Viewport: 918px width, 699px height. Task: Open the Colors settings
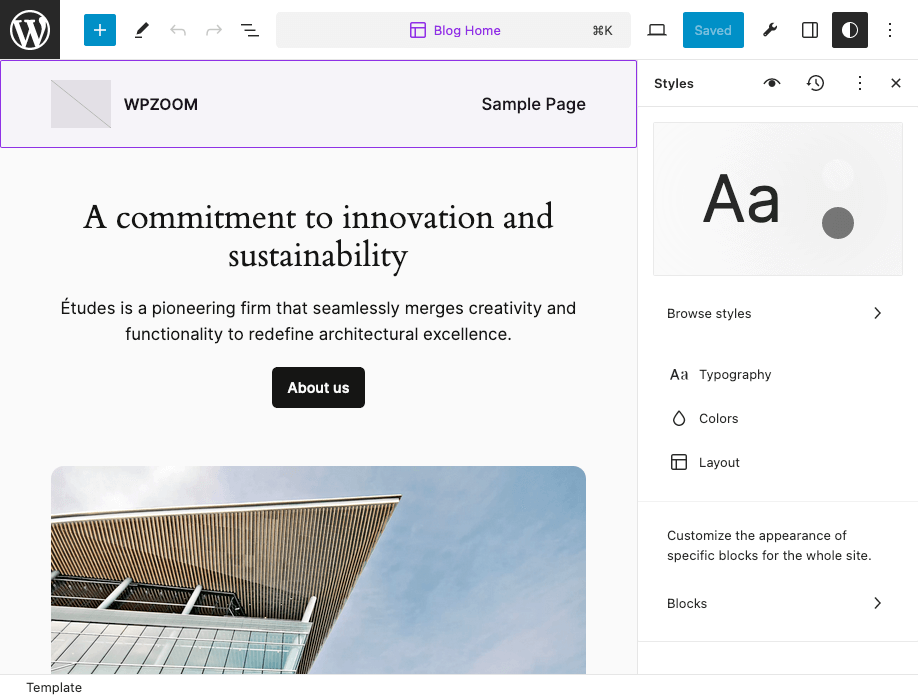[718, 418]
